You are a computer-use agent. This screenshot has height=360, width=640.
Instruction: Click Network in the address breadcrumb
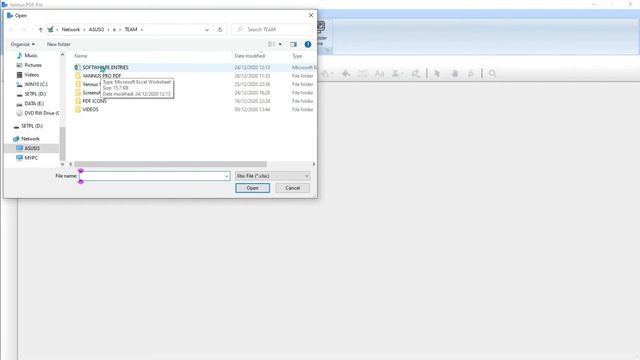pyautogui.click(x=71, y=29)
